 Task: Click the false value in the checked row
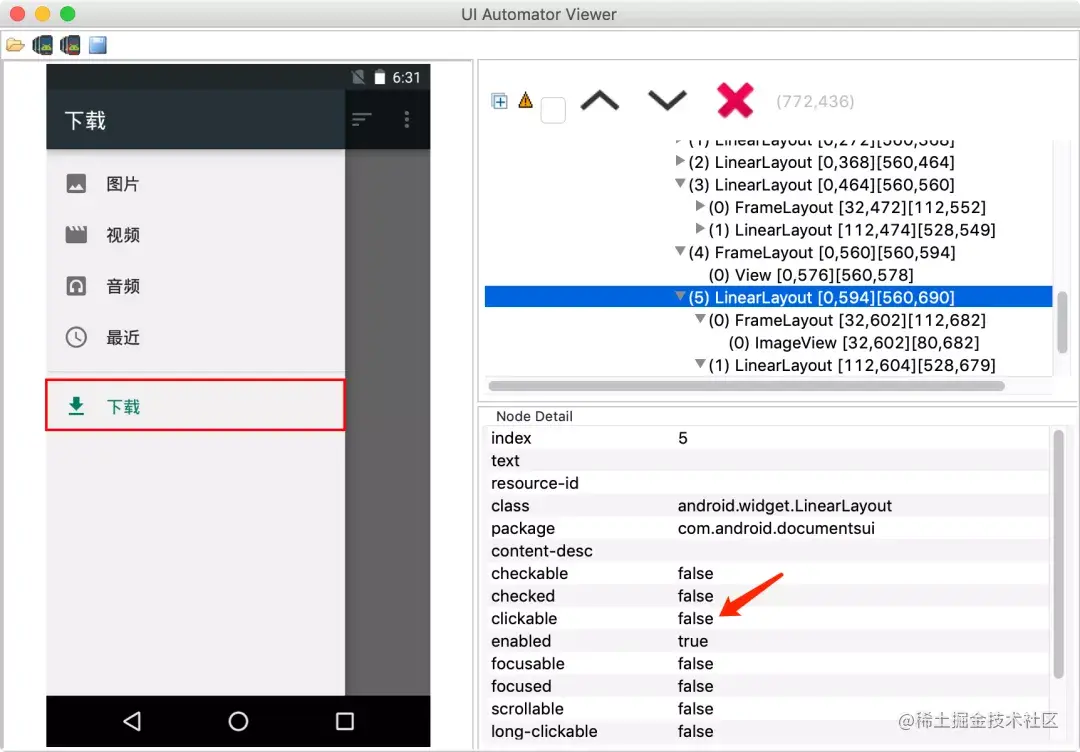point(696,596)
